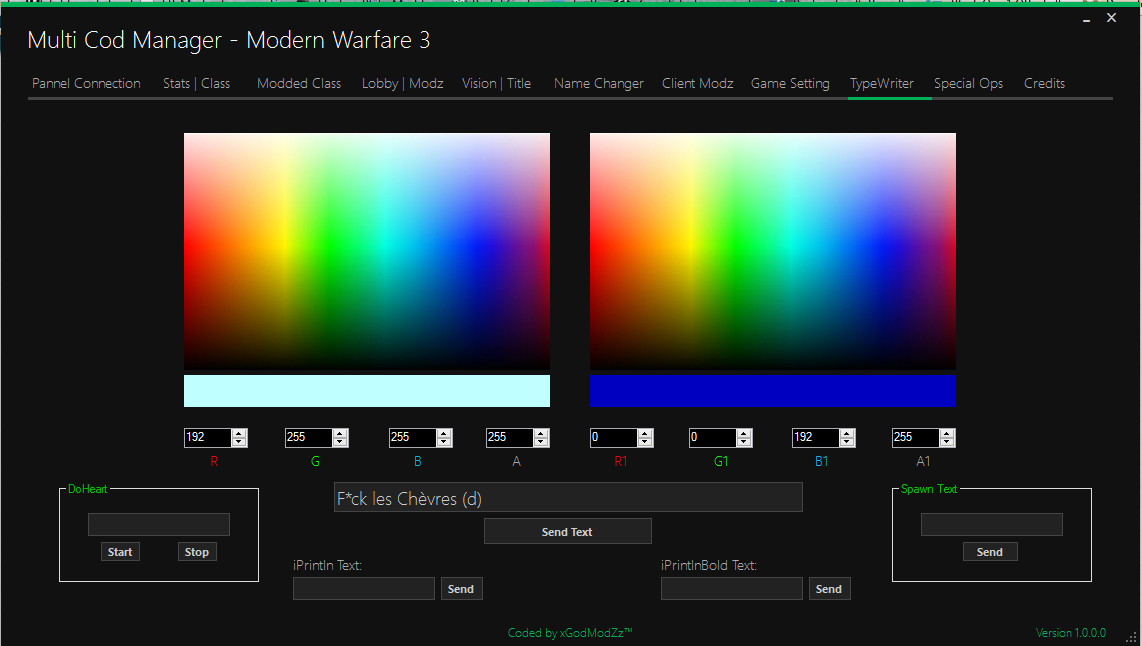Screen dimensions: 1142x646
Task: Click the typewriter text field with F*ck les Chèvres
Action: (x=568, y=497)
